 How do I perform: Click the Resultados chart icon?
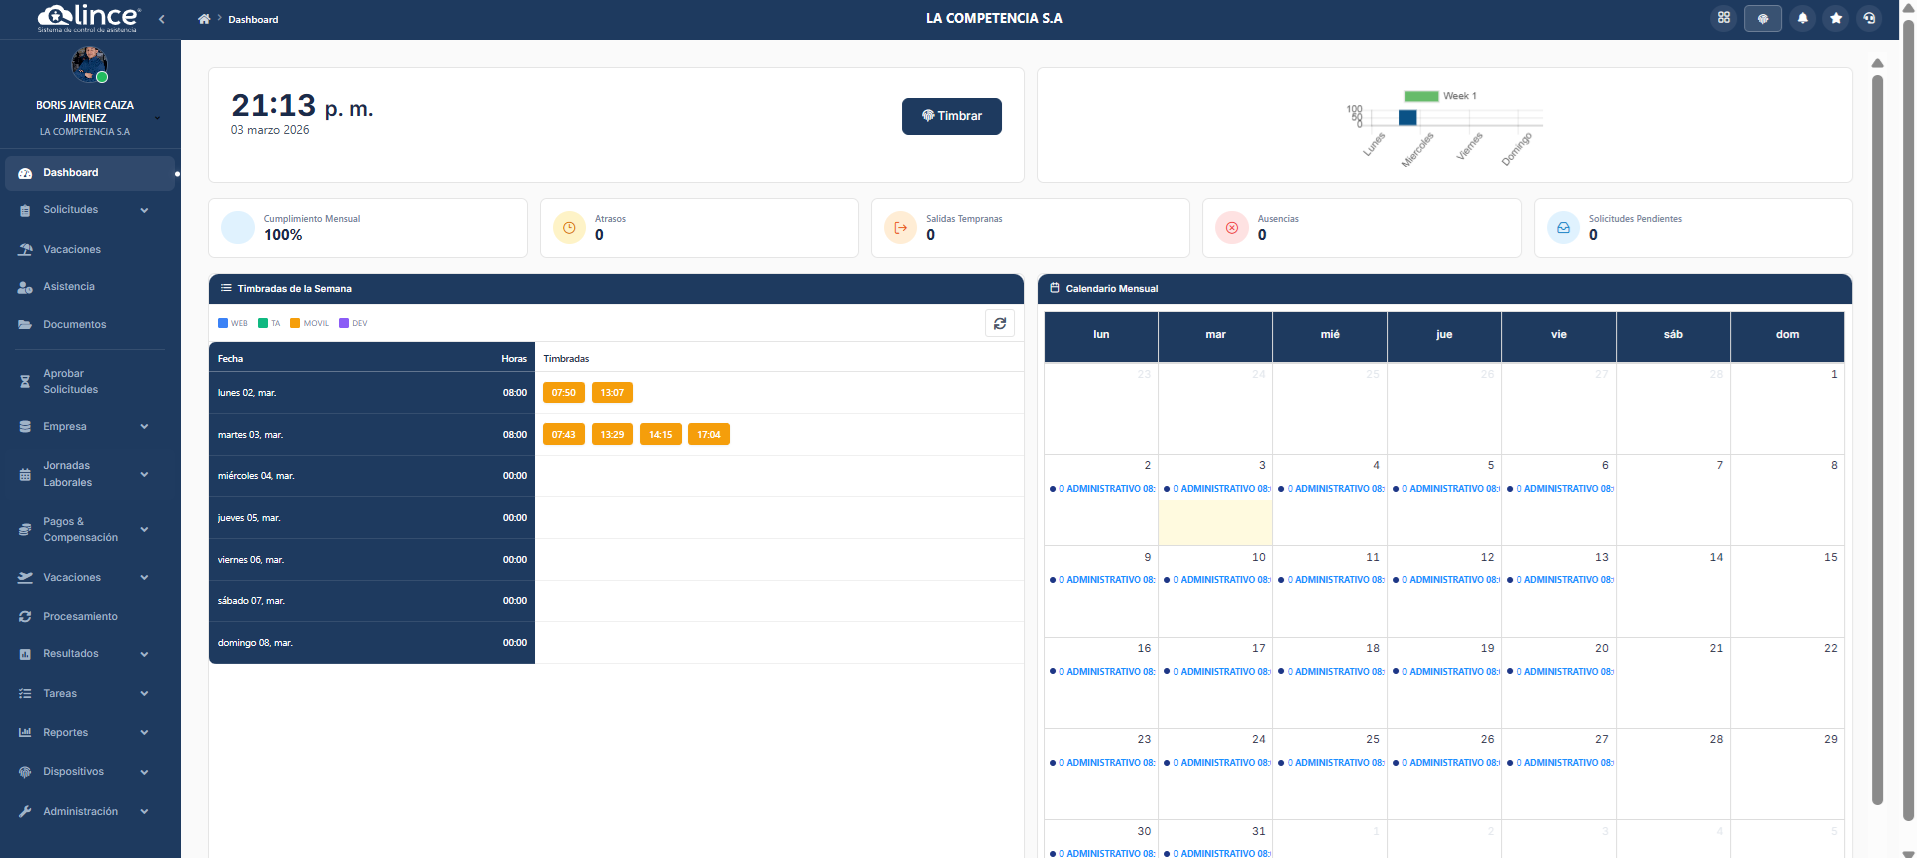pos(25,654)
